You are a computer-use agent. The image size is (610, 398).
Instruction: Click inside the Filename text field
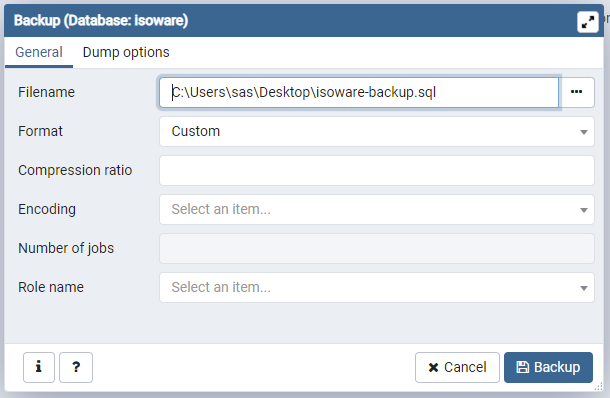tap(359, 92)
